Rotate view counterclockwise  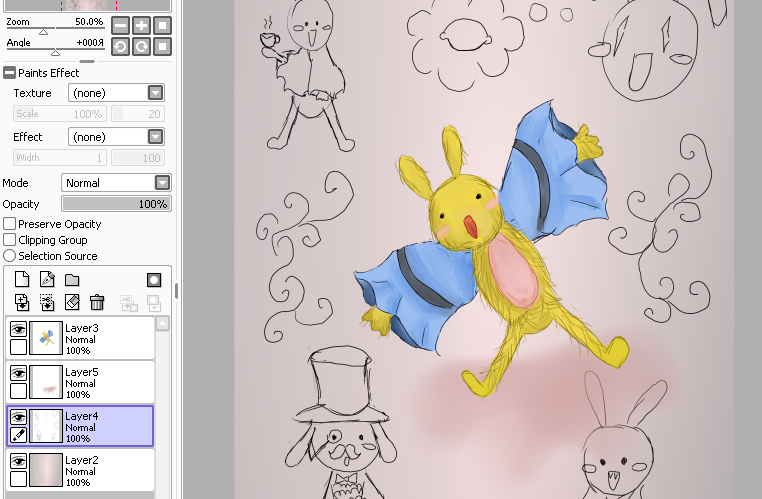click(x=121, y=47)
